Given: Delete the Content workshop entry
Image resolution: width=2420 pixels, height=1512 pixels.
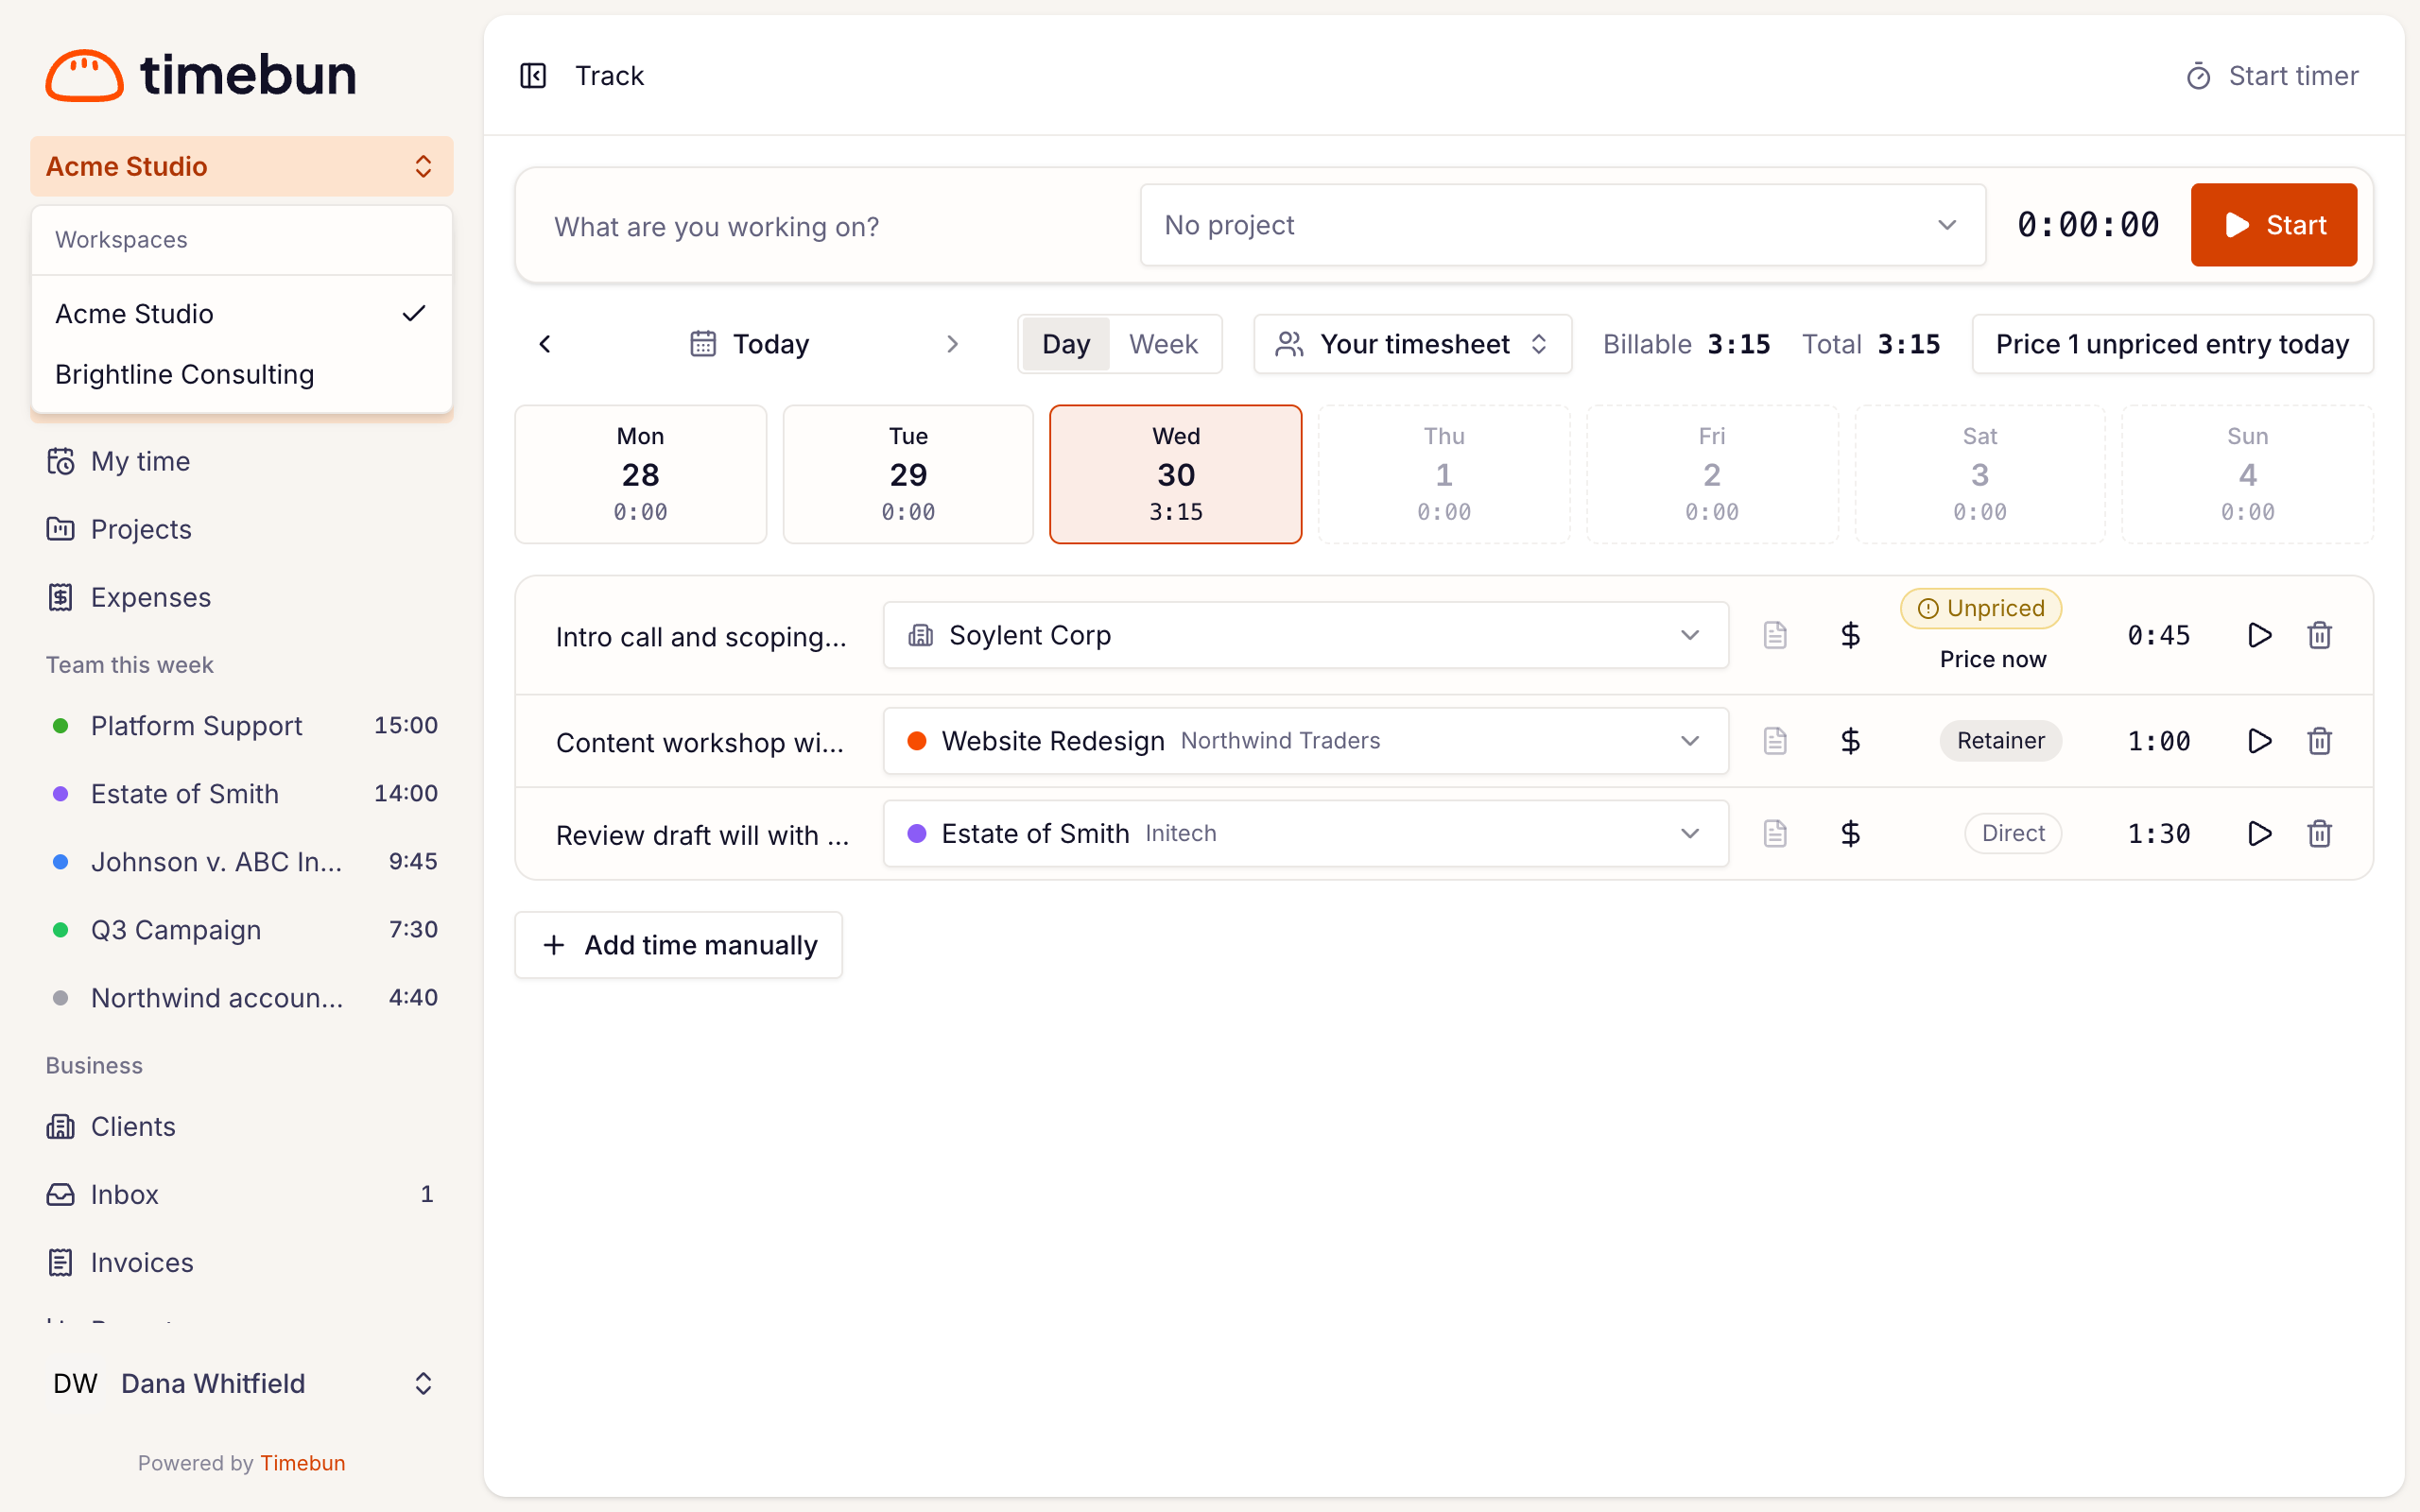Looking at the screenshot, I should [x=2320, y=741].
